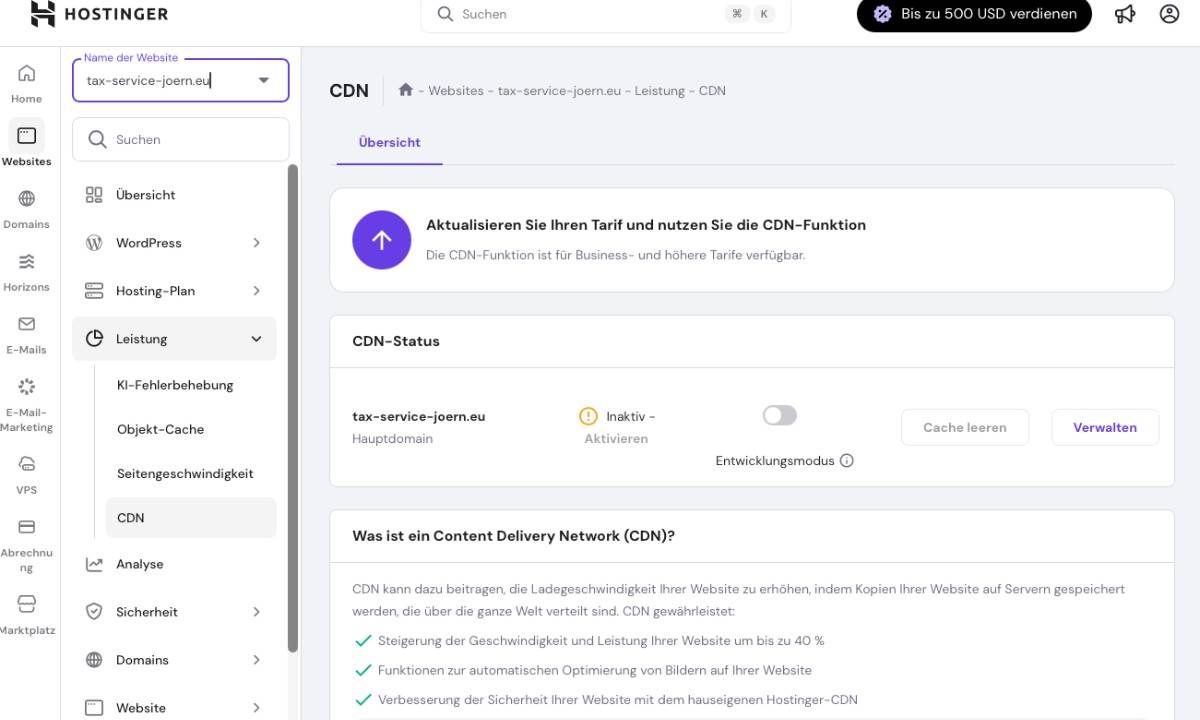Open the user profile icon
Viewport: 1200px width, 720px height.
point(1169,14)
